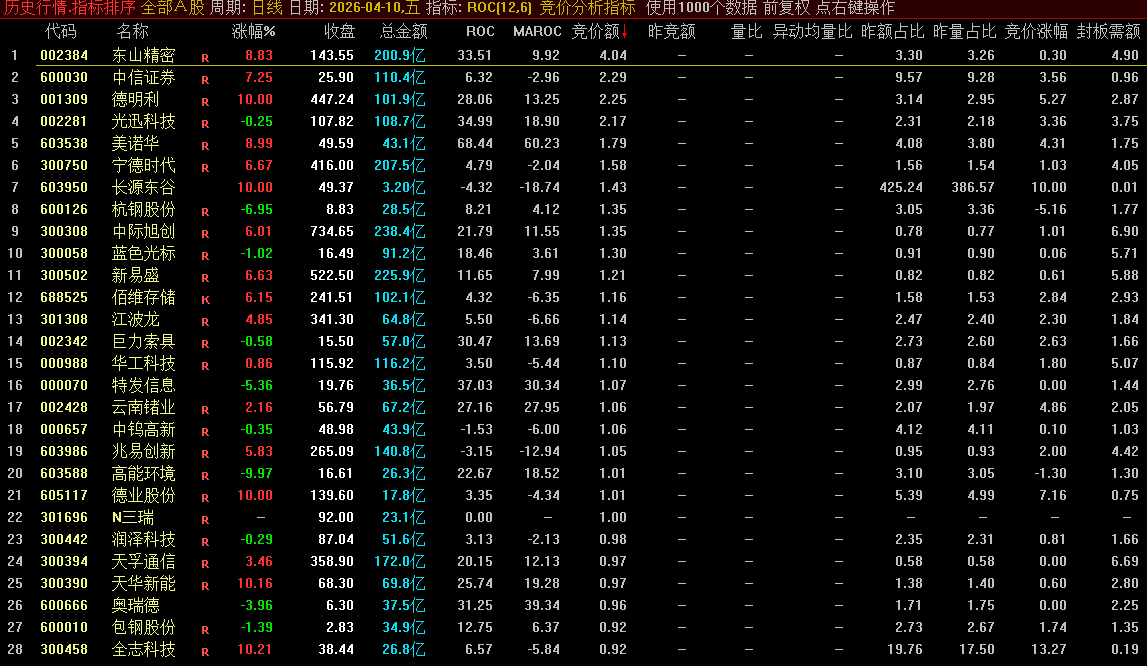Open stock name 奥瑞德
This screenshot has width=1147, height=666.
pos(135,605)
